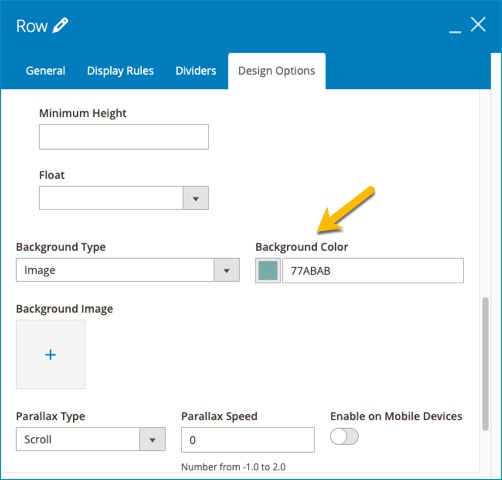
Task: Switch to the General tab
Action: tap(46, 71)
